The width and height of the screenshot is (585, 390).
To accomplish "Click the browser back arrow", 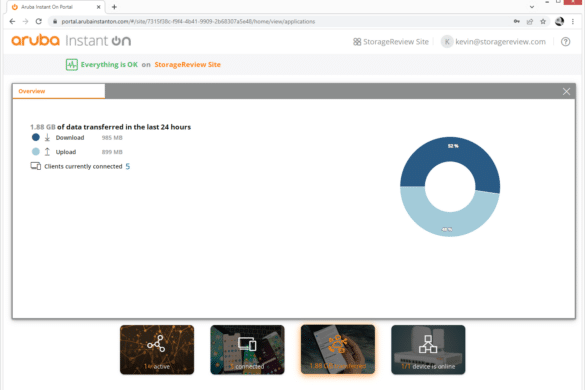I will pyautogui.click(x=12, y=22).
